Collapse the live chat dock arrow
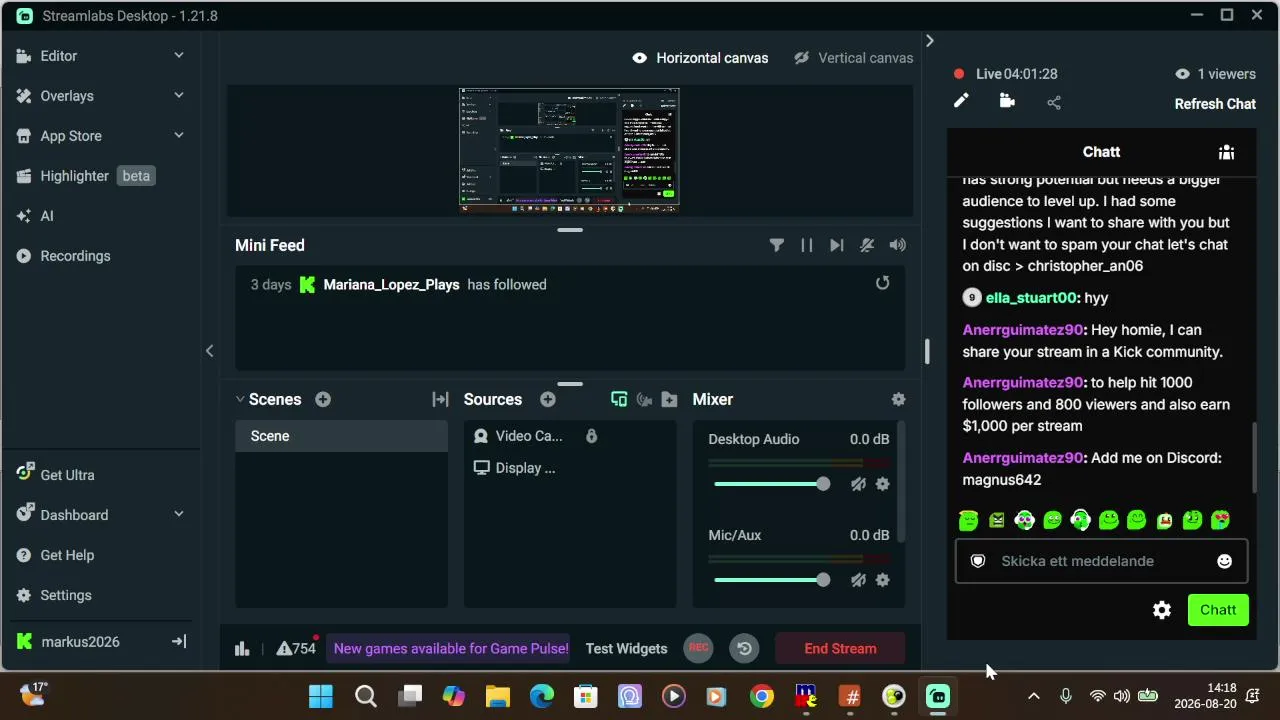Viewport: 1280px width, 720px height. [929, 41]
